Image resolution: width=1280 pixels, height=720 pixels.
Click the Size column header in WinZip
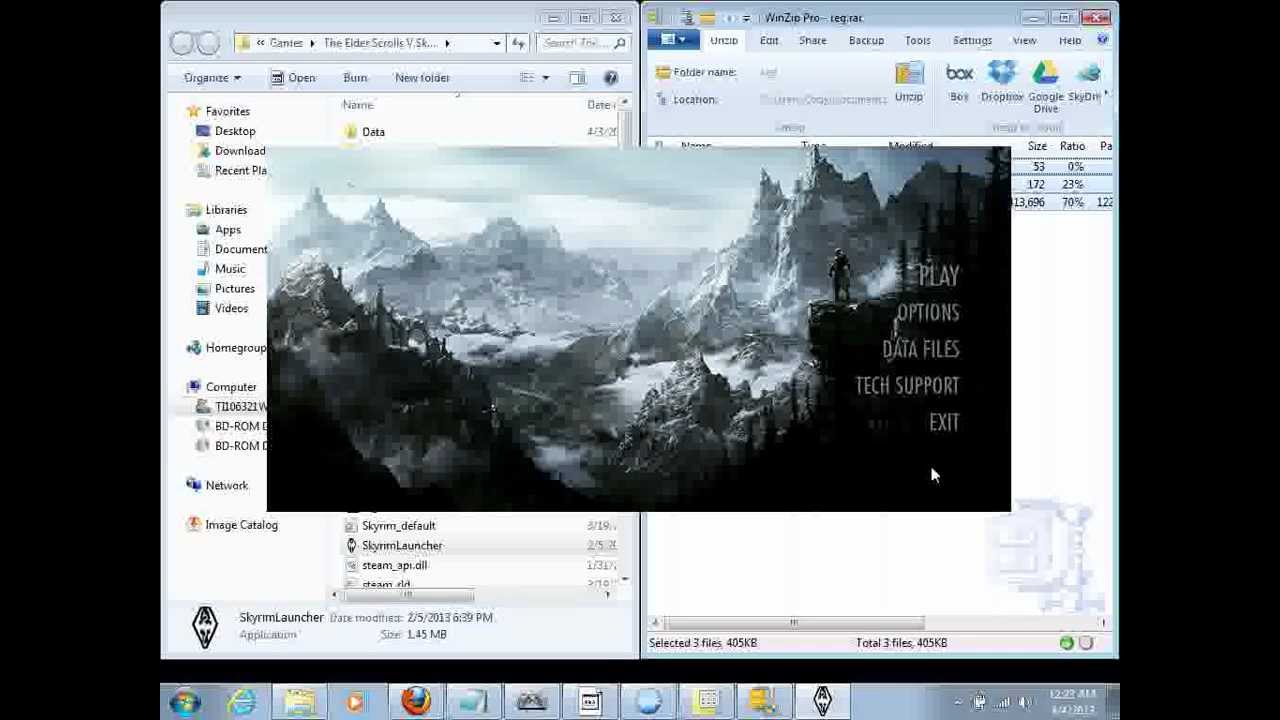pyautogui.click(x=1037, y=146)
